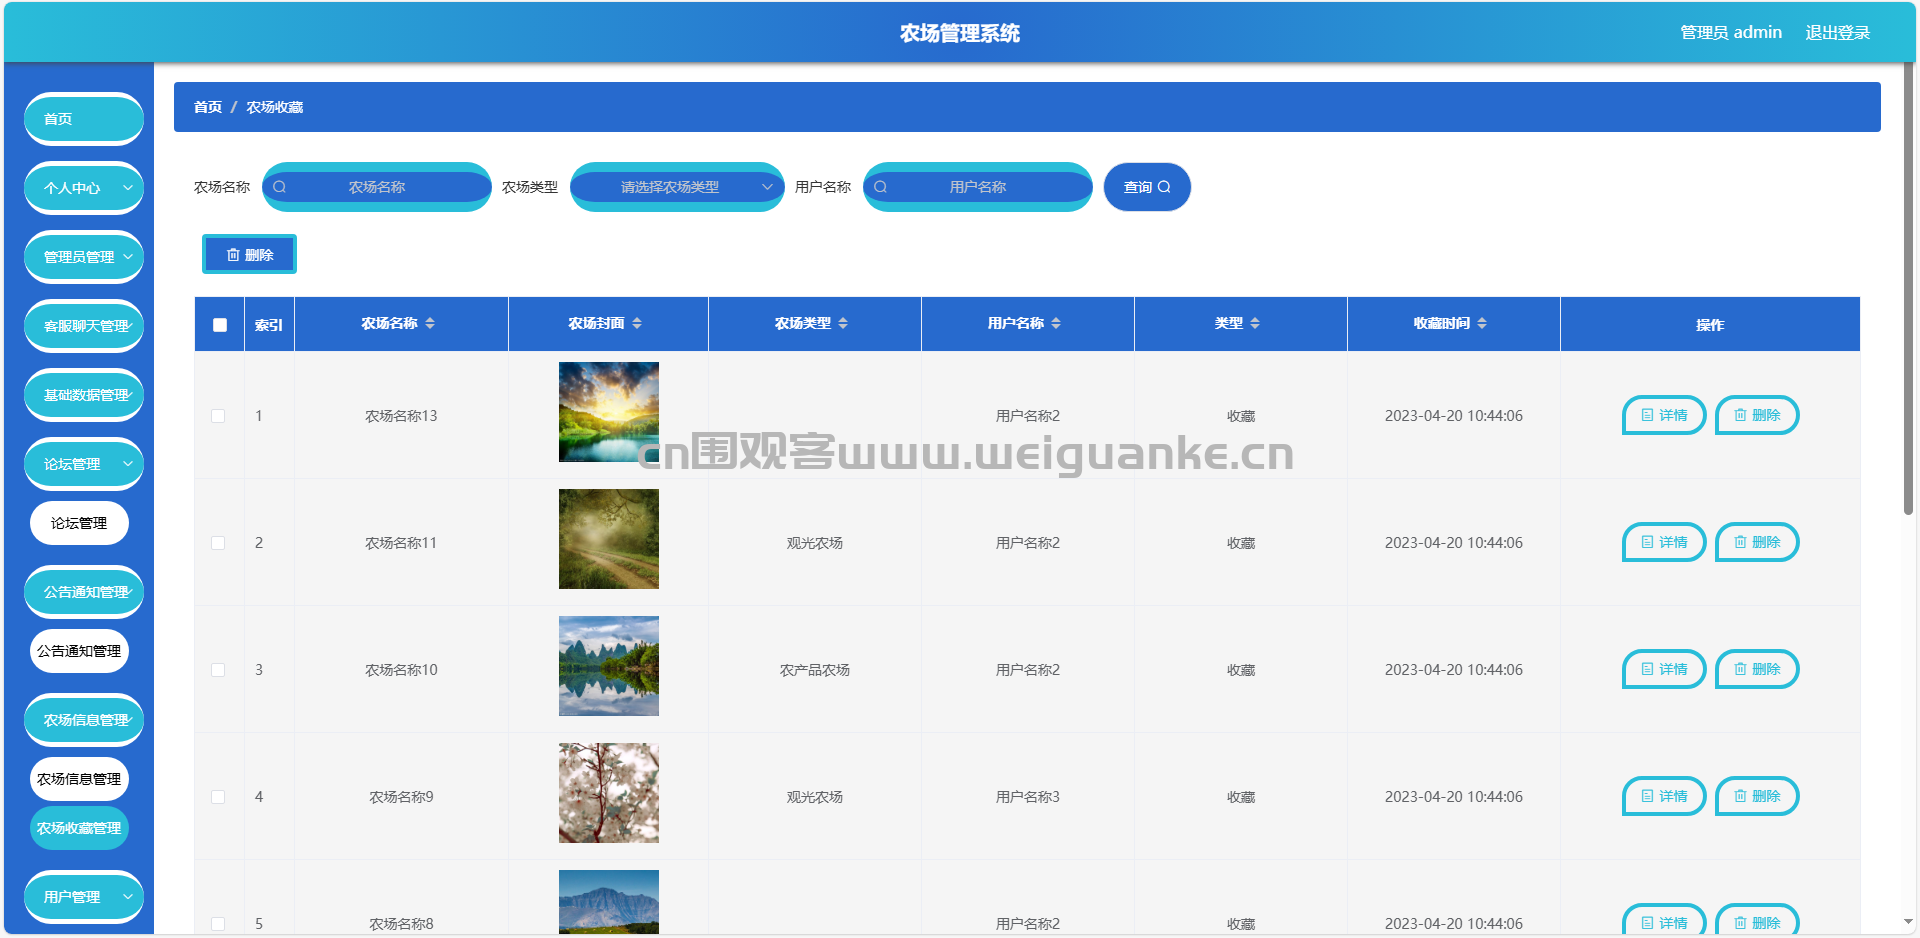Viewport: 1920px width, 938px height.
Task: Click the 索引 column header
Action: point(269,325)
